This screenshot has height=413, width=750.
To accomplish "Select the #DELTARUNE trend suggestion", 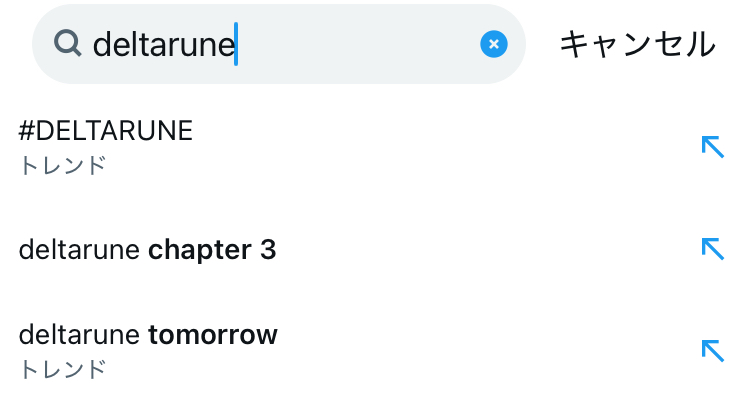I will (x=375, y=147).
